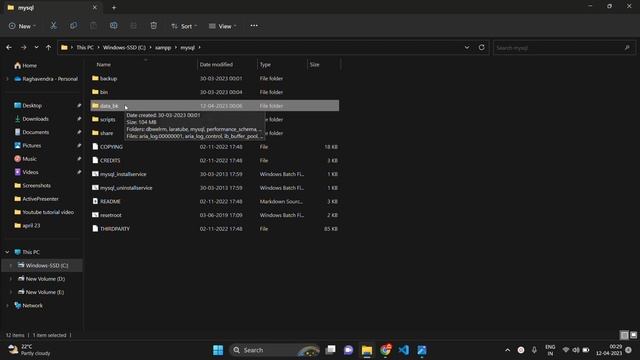Open the weather widget showing 22°C

(29, 350)
